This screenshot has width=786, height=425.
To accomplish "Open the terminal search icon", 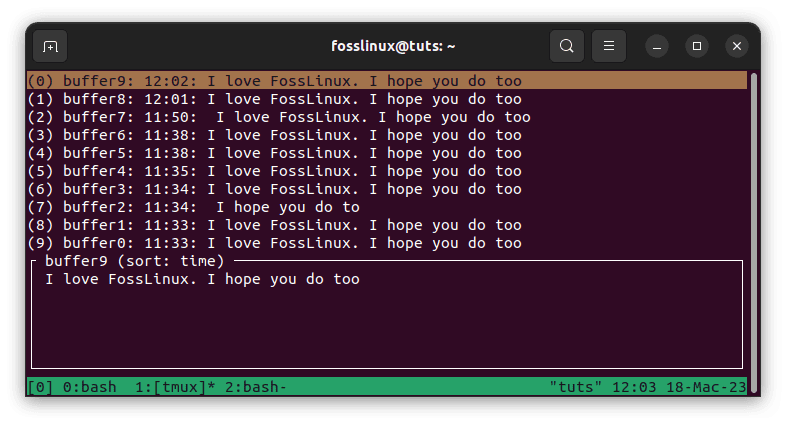I will point(566,46).
